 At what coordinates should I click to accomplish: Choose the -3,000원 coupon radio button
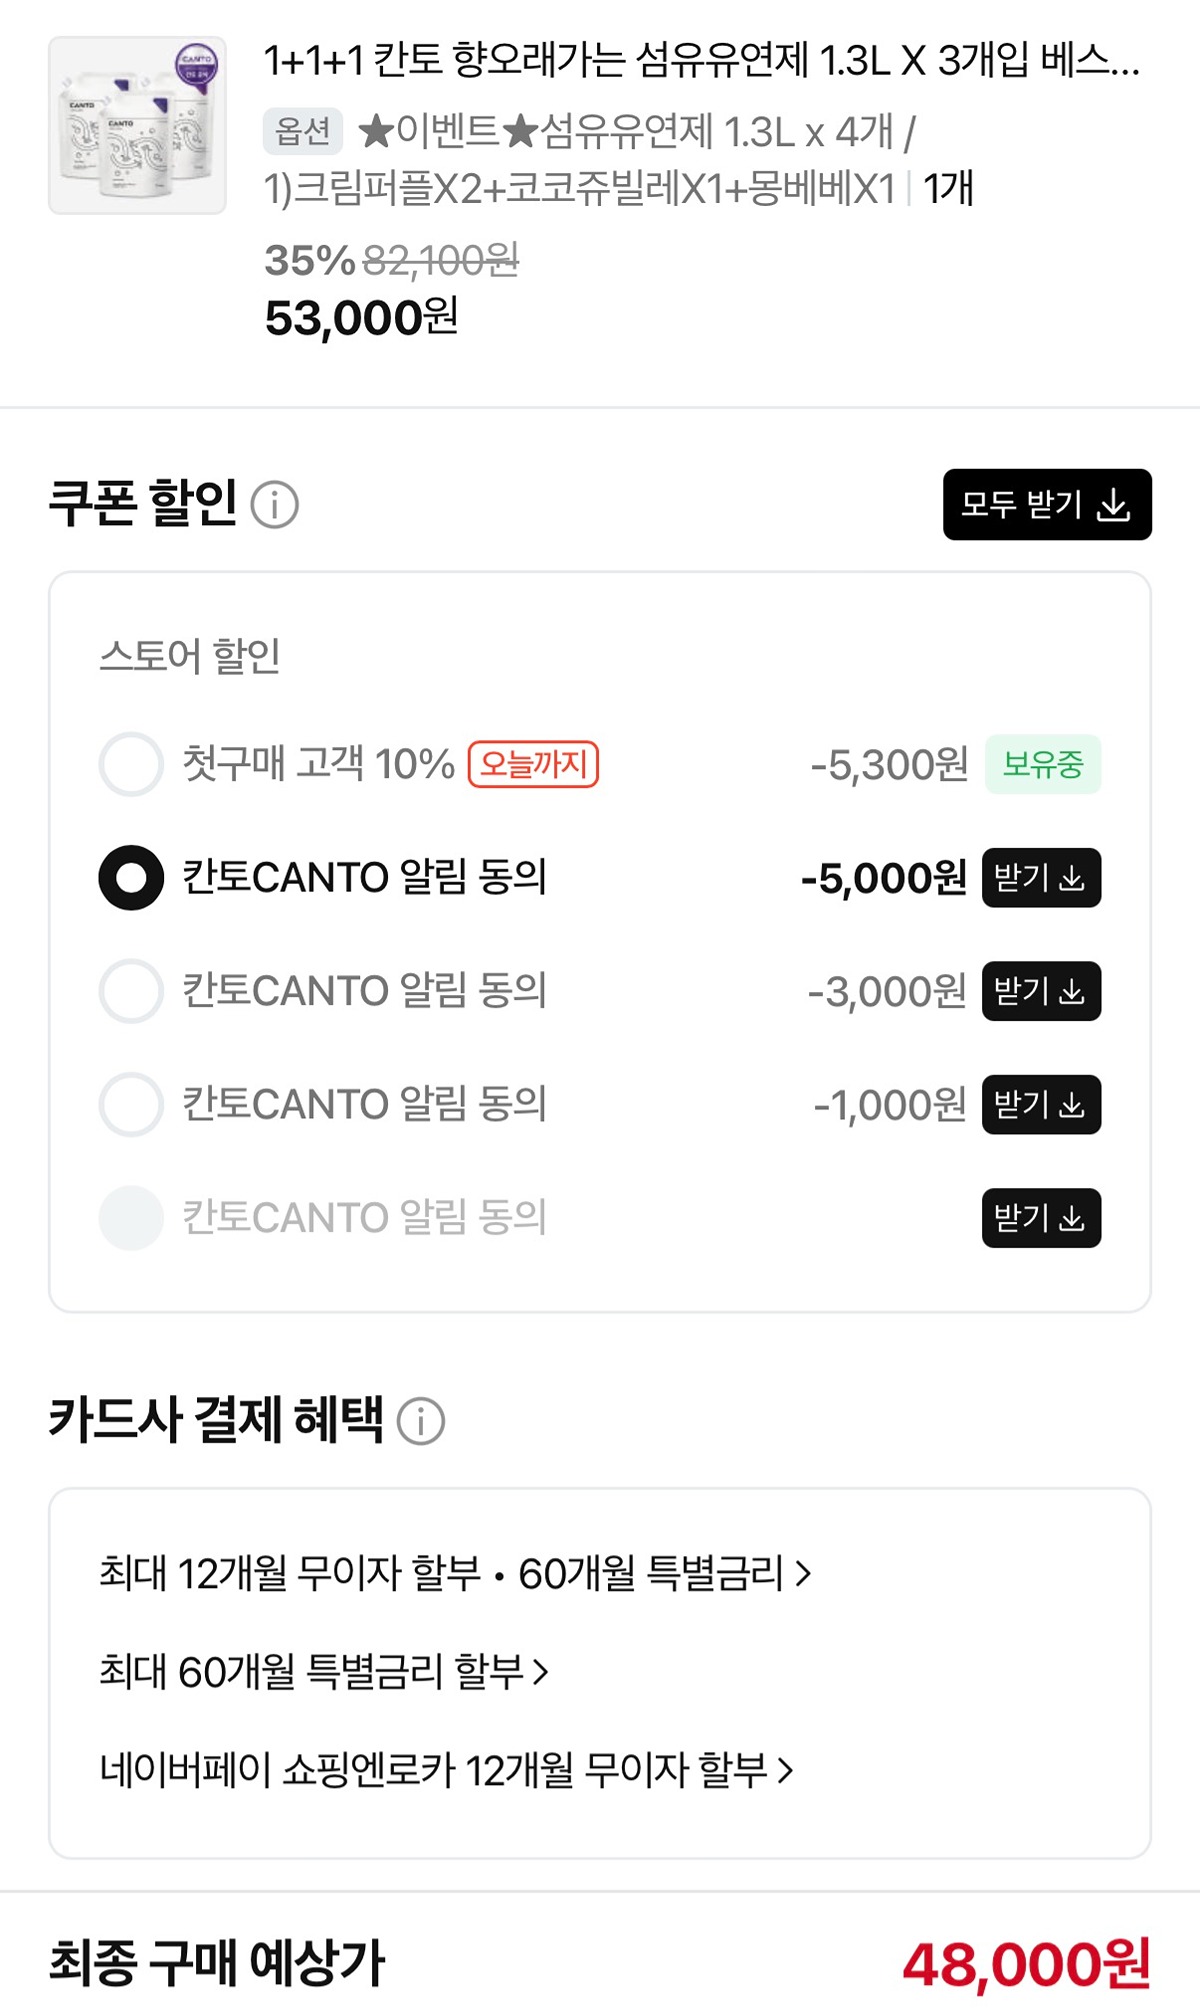[x=131, y=991]
